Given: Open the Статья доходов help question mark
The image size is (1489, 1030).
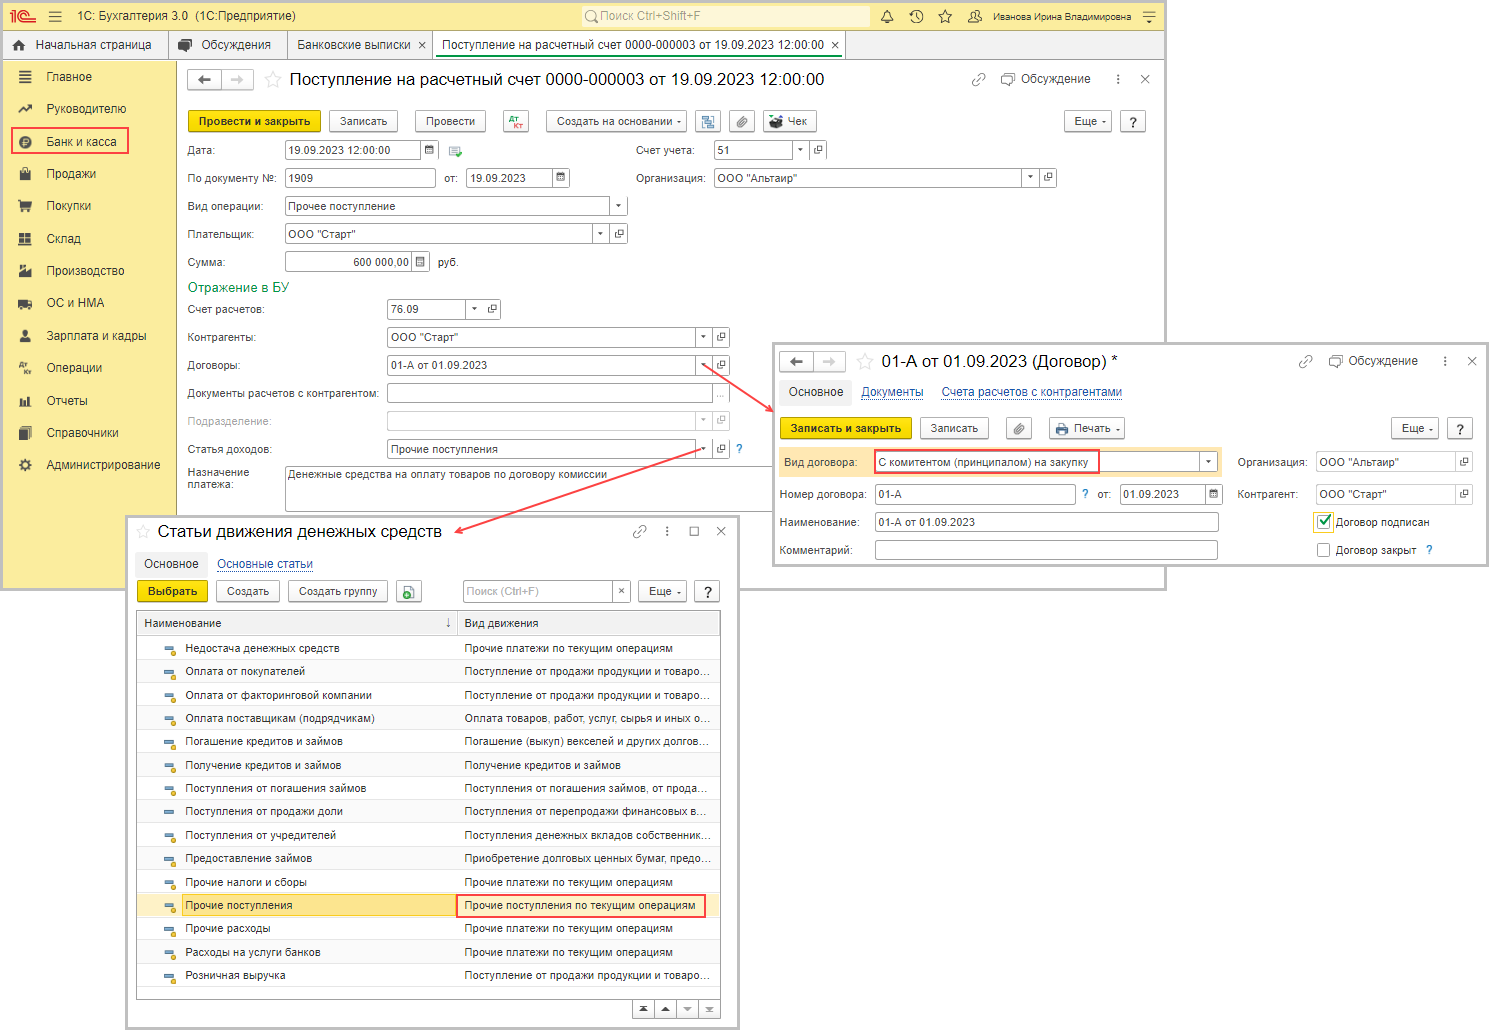Looking at the screenshot, I should tap(739, 449).
